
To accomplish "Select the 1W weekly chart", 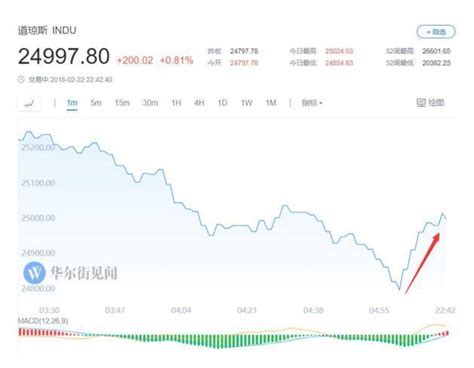I will pyautogui.click(x=247, y=103).
